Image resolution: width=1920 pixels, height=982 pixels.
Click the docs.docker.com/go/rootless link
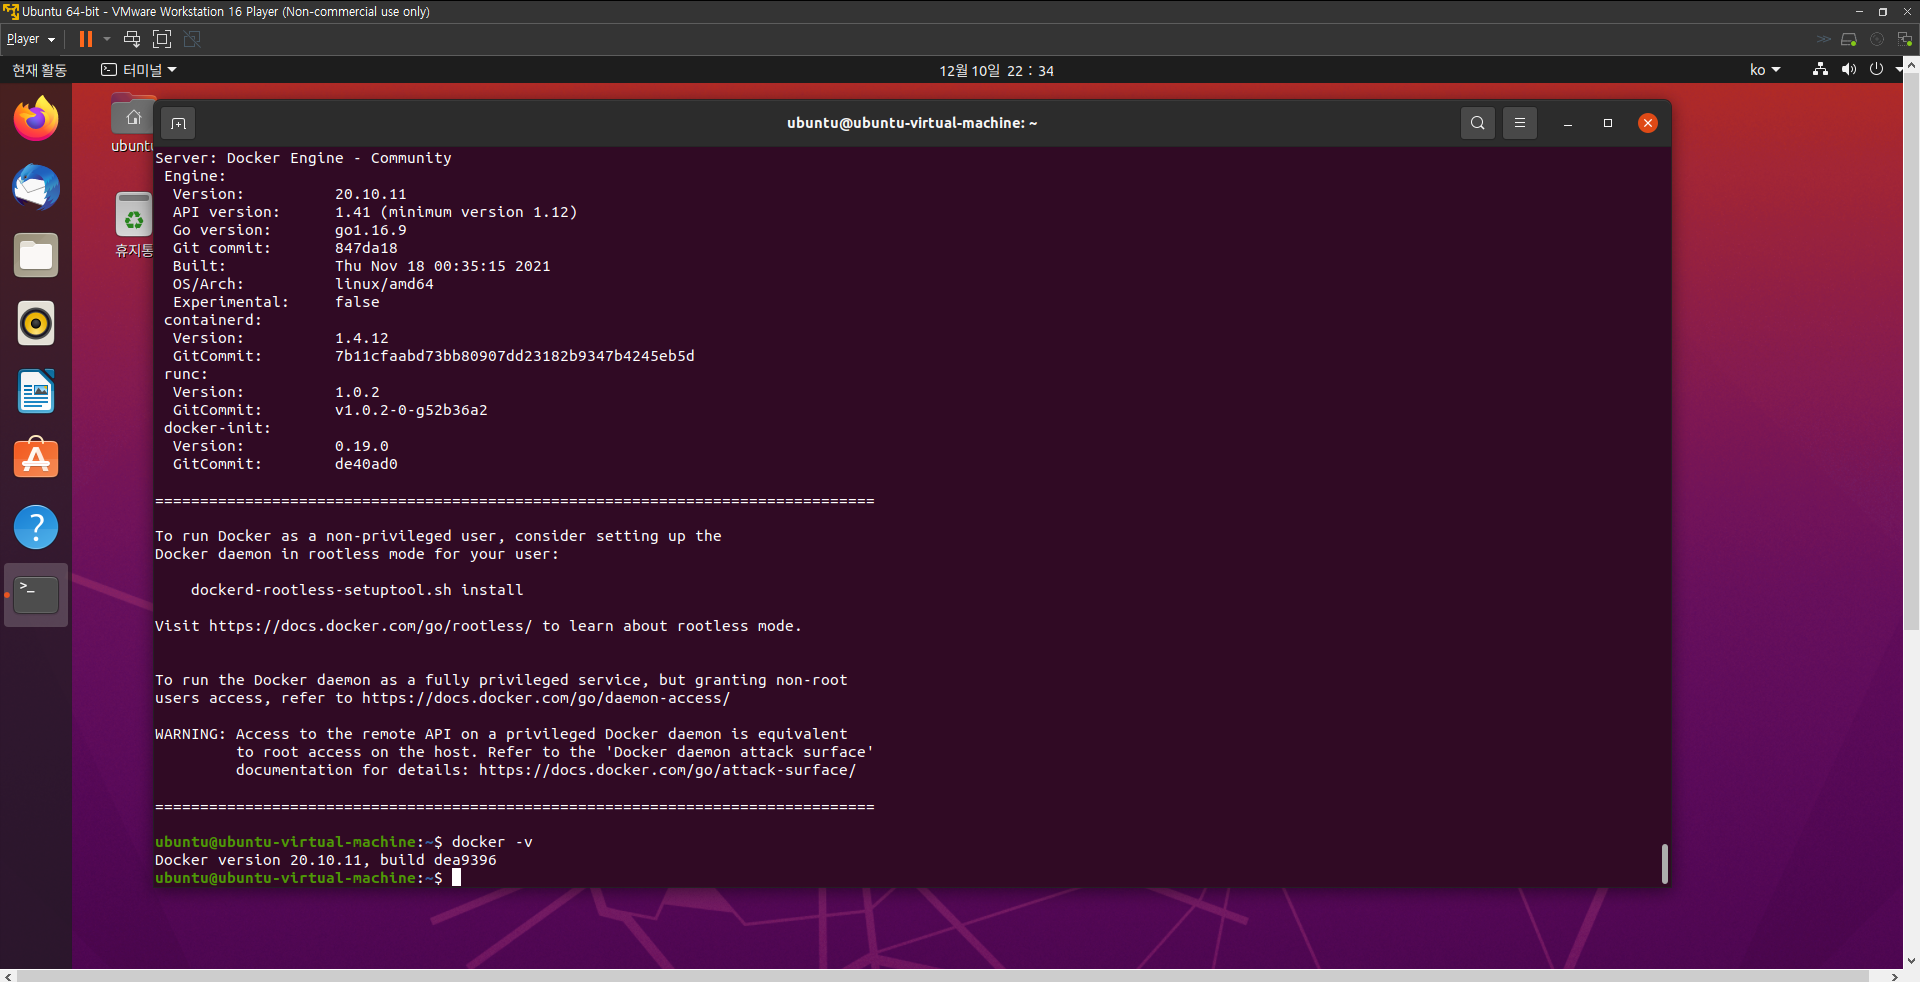370,626
